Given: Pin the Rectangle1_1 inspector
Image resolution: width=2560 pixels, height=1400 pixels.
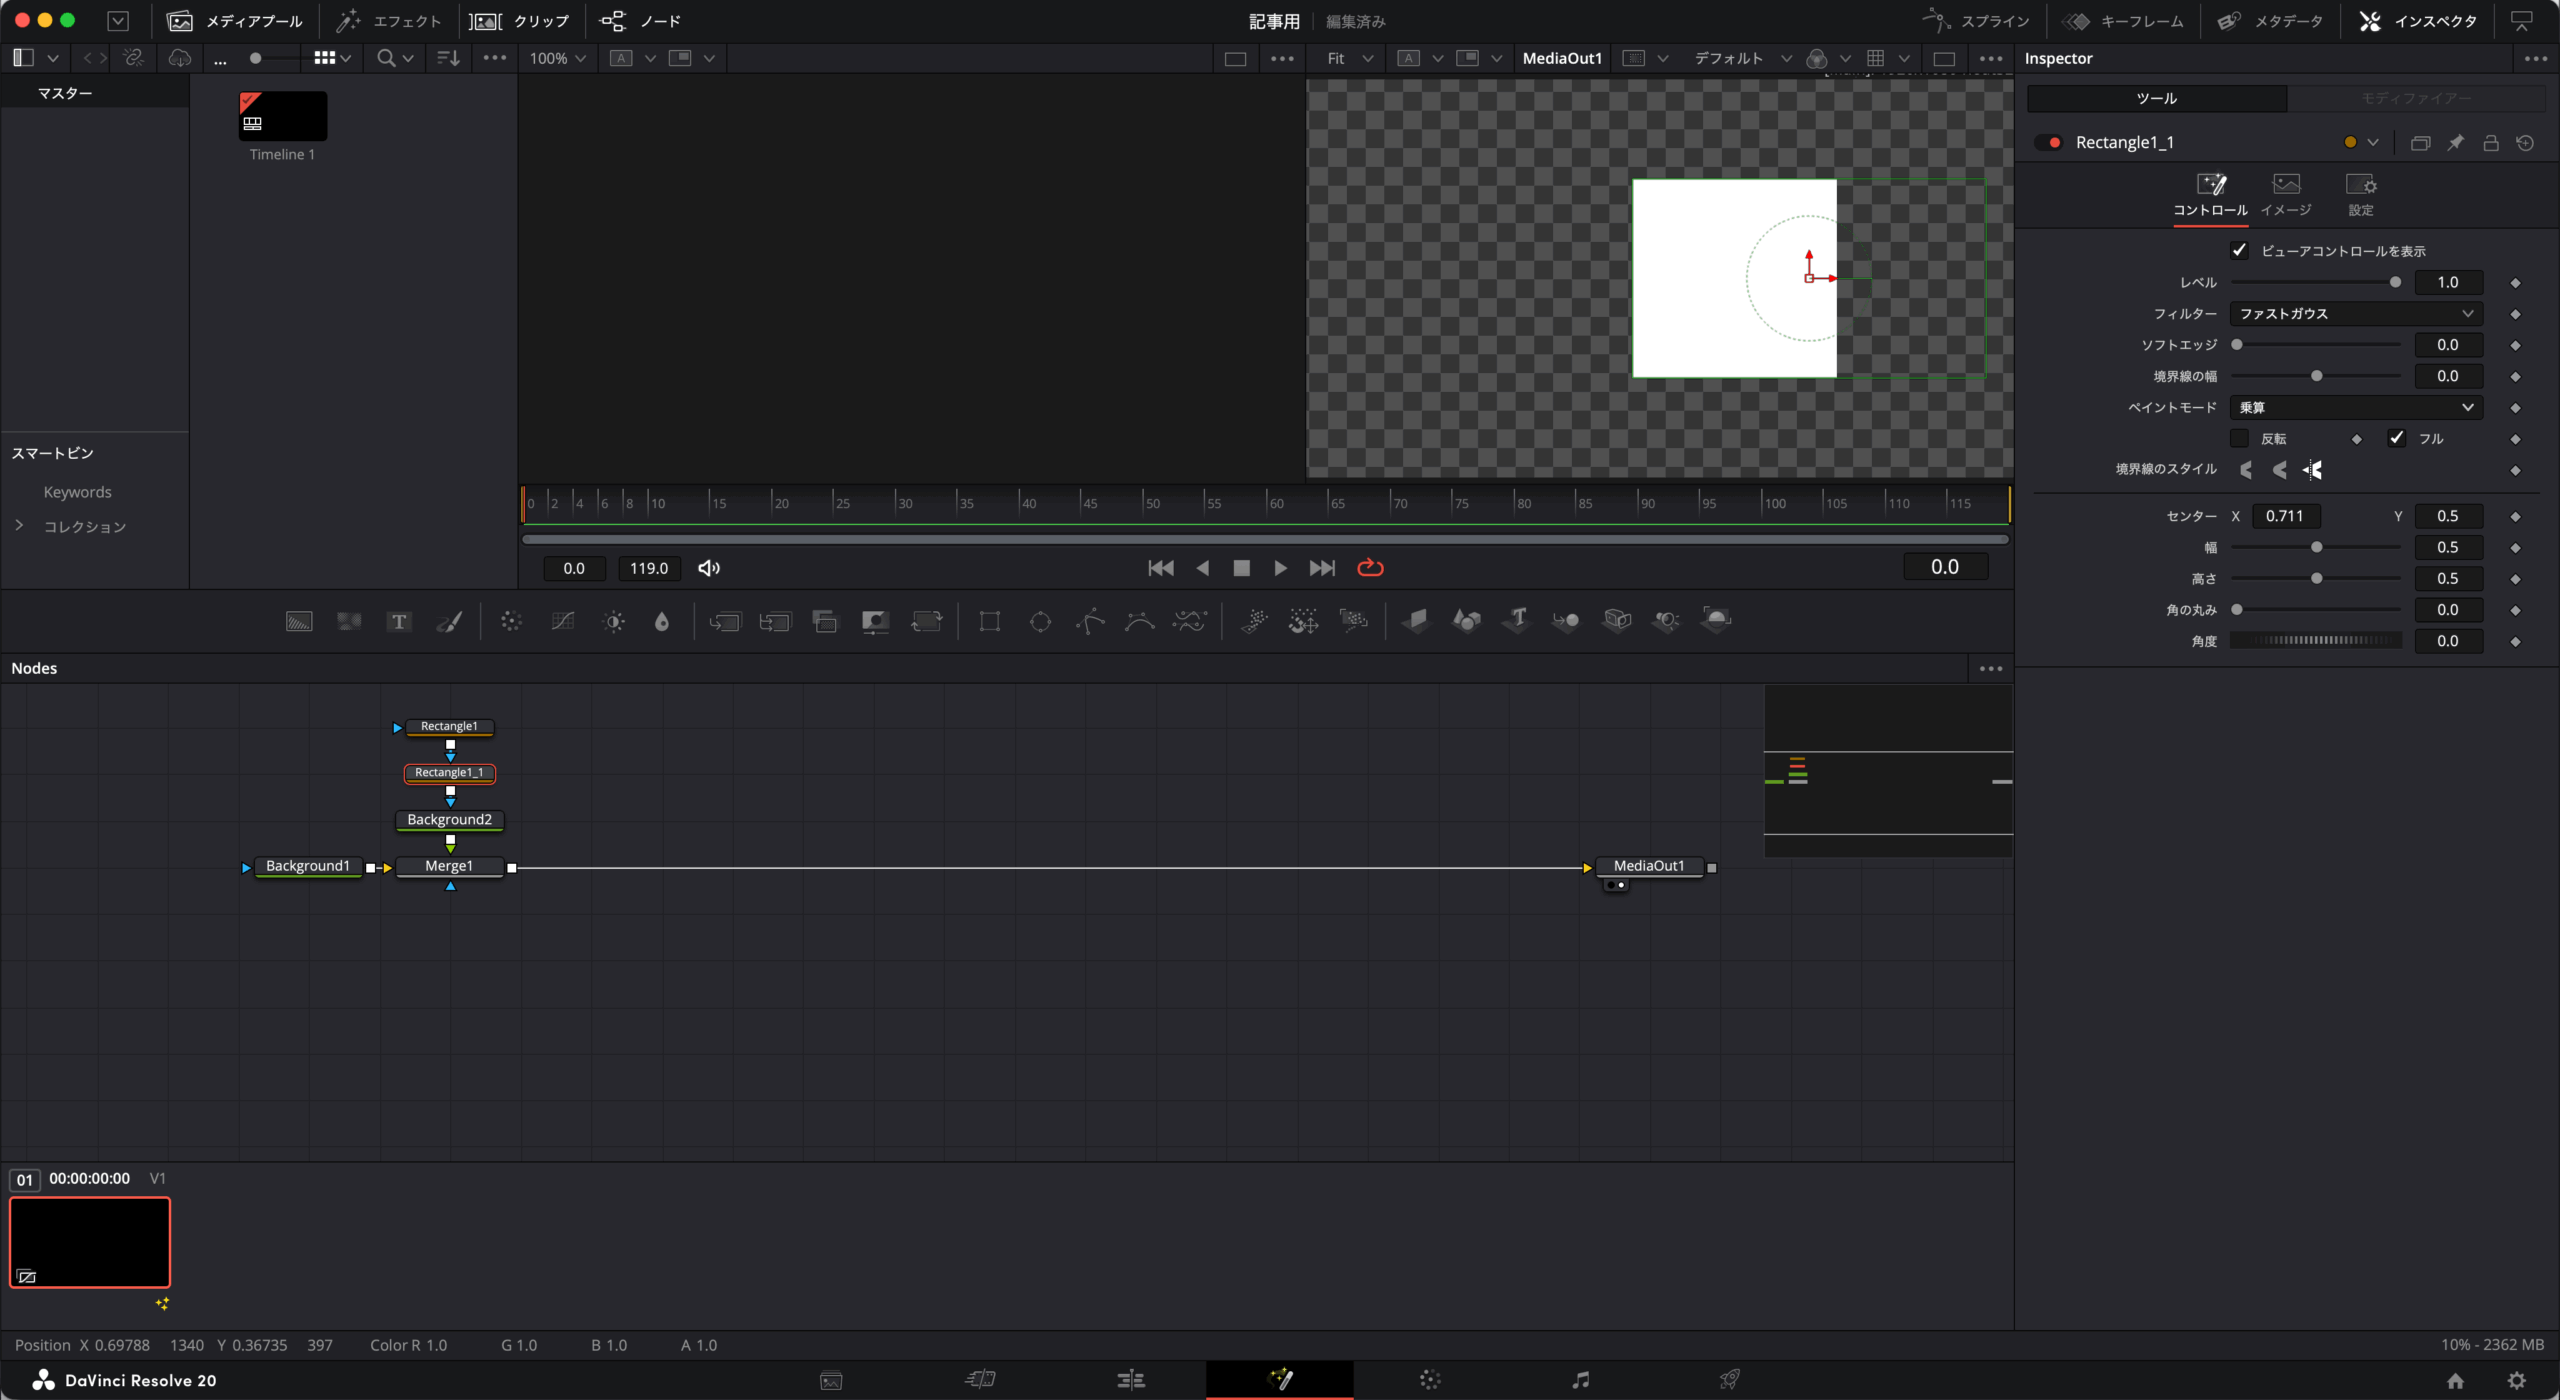Looking at the screenshot, I should (2455, 143).
